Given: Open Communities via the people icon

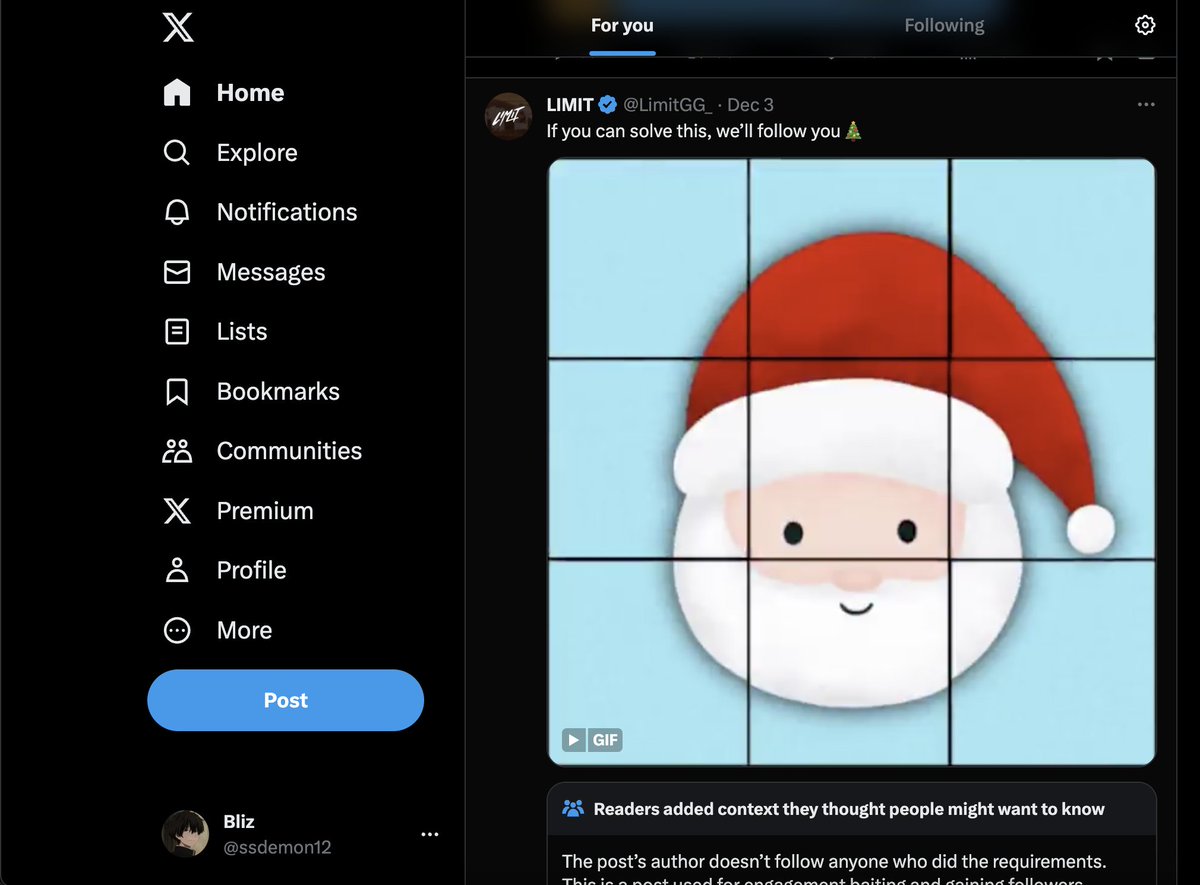Looking at the screenshot, I should pyautogui.click(x=177, y=451).
